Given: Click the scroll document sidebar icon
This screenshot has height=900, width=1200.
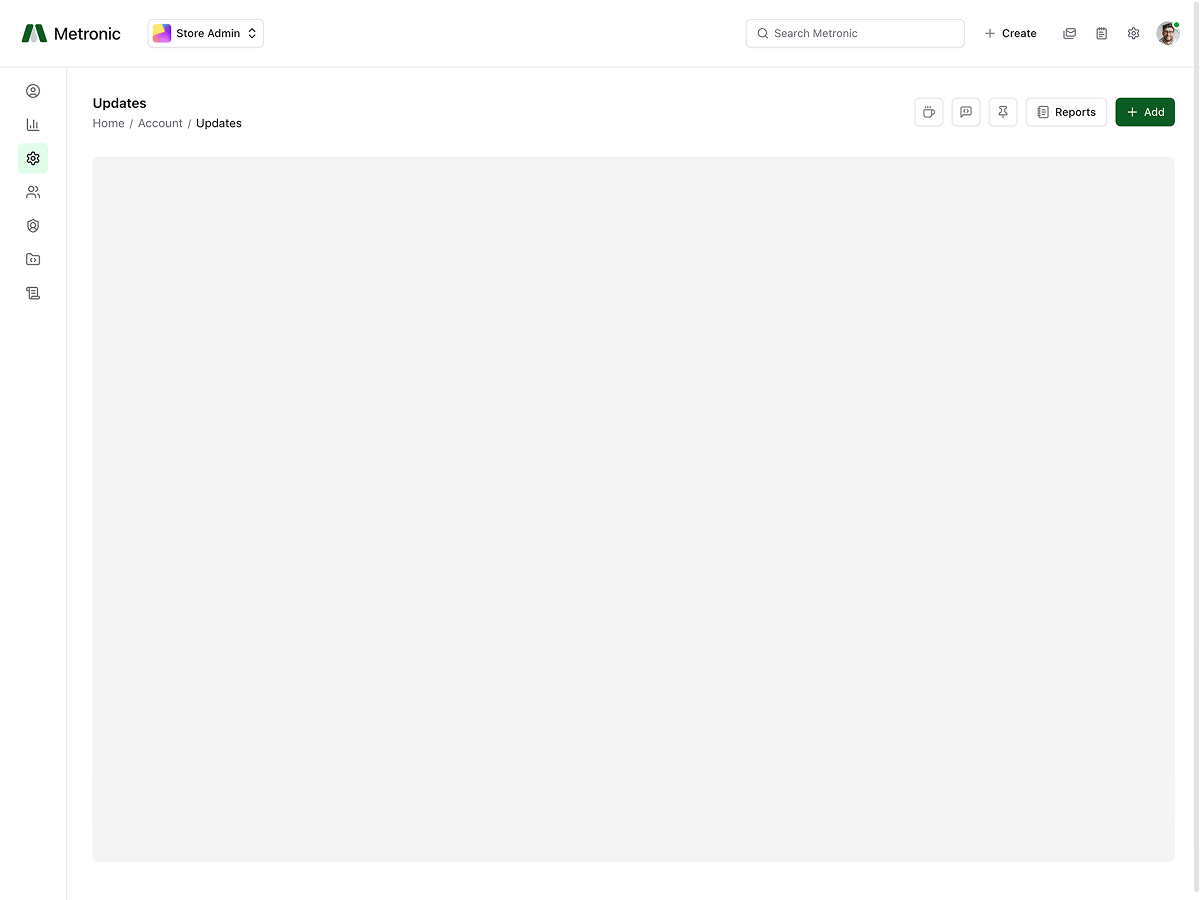Looking at the screenshot, I should tap(33, 293).
